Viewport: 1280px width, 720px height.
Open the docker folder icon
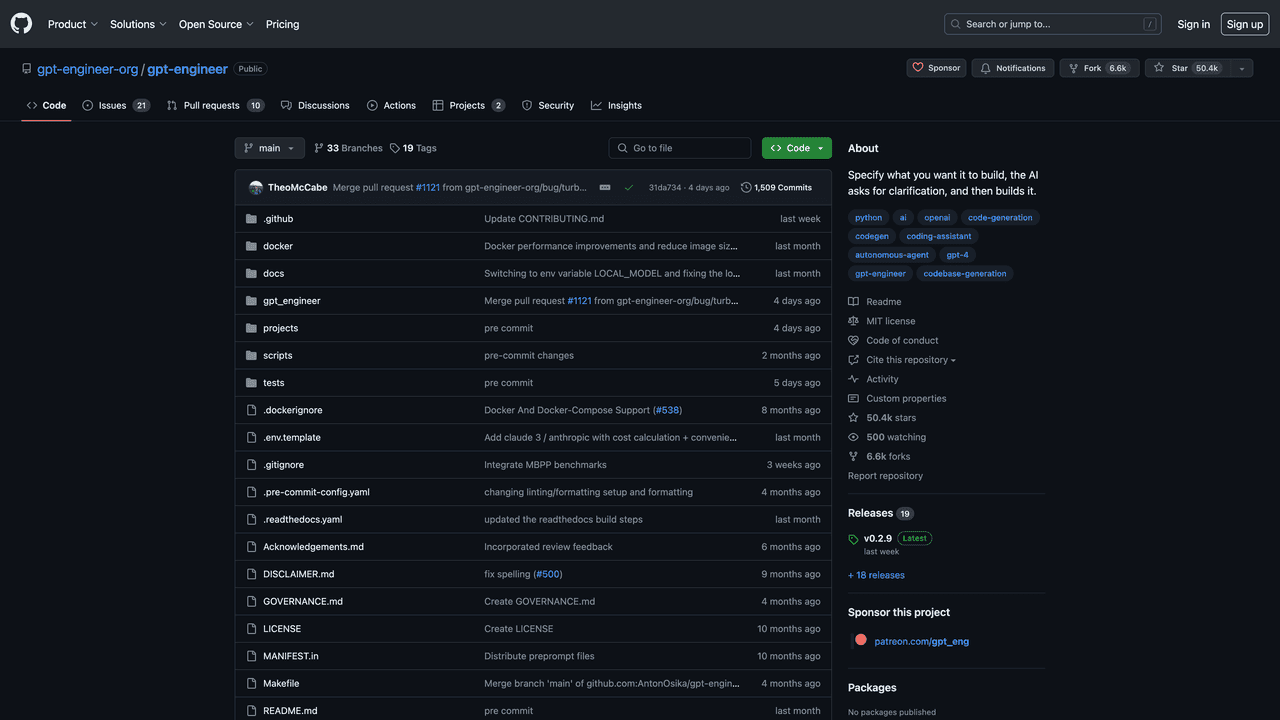(x=252, y=246)
